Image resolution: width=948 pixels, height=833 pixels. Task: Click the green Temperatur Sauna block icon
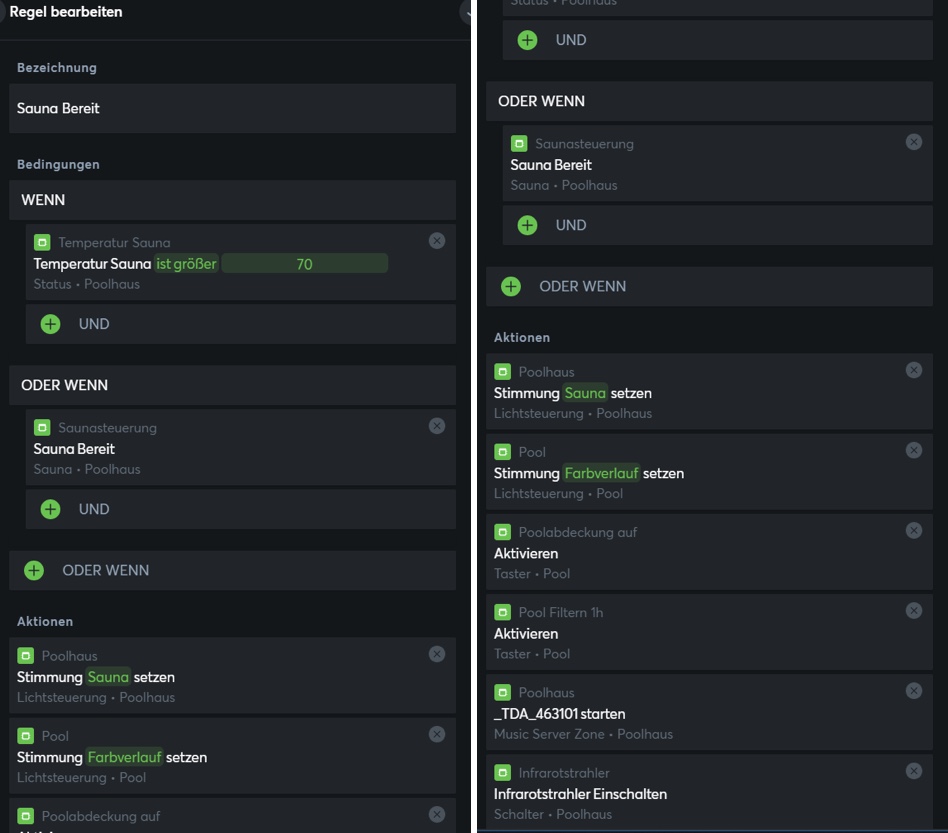[x=42, y=242]
